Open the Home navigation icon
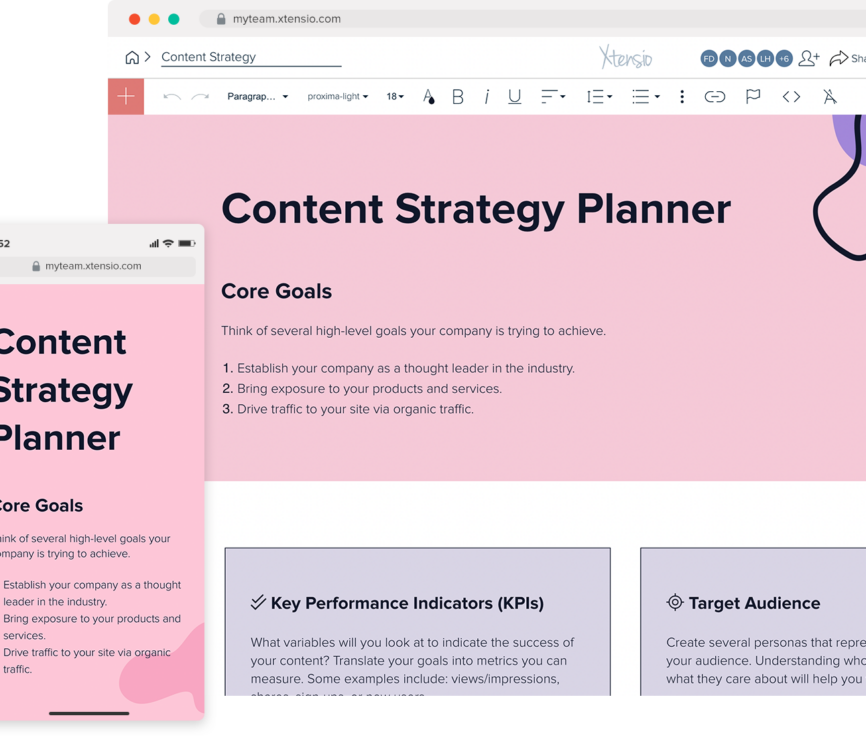Image resolution: width=866 pixels, height=736 pixels. pyautogui.click(x=130, y=57)
